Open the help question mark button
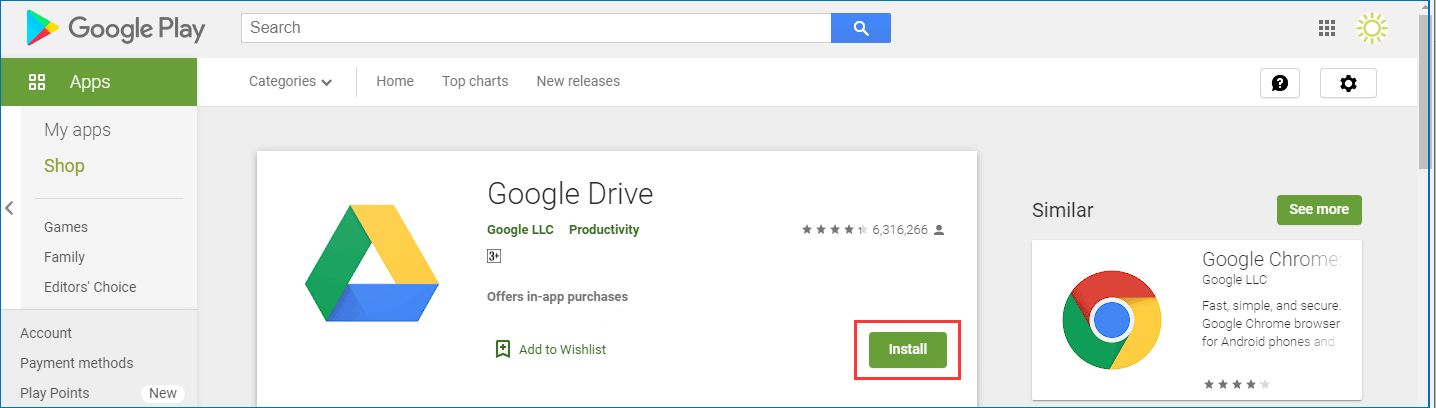 tap(1280, 84)
